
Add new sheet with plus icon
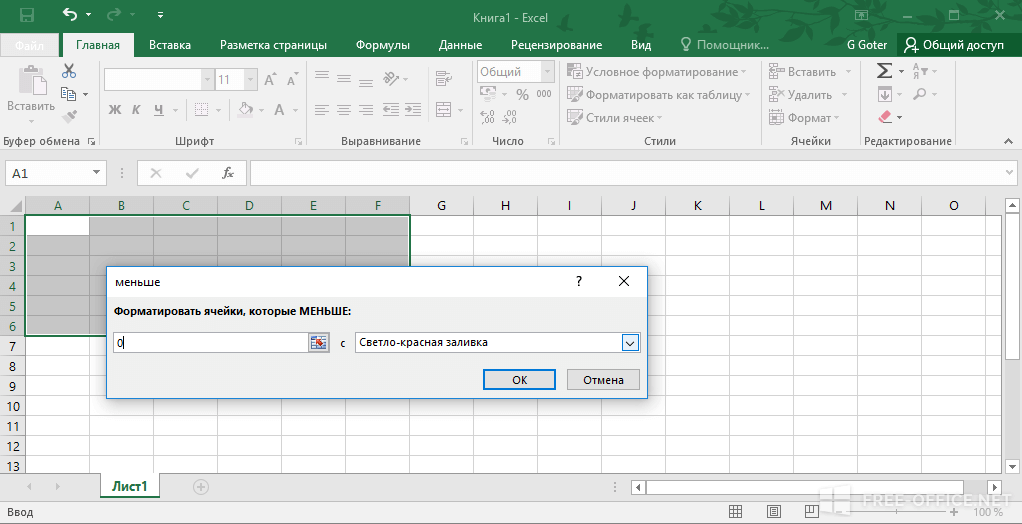(x=201, y=486)
